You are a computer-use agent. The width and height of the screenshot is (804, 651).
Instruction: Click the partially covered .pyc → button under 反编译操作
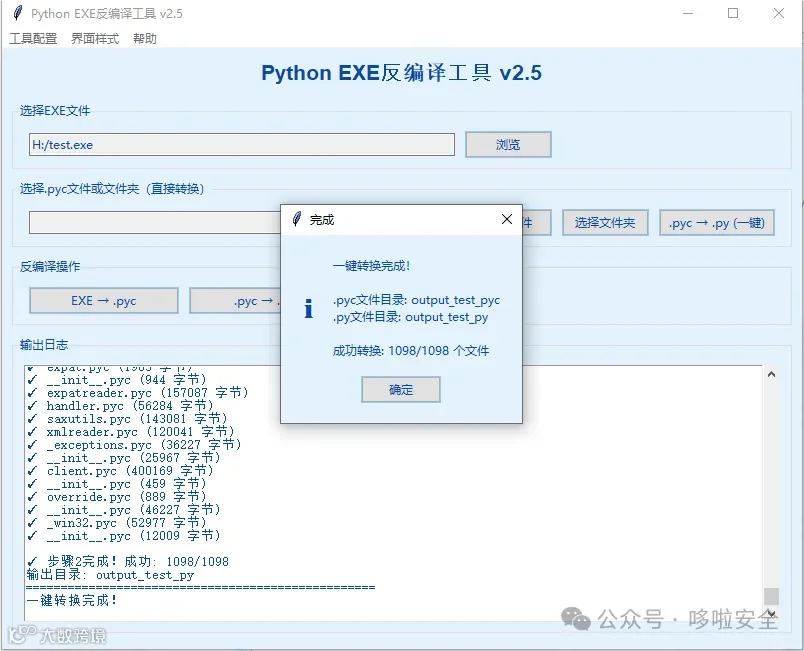click(x=235, y=300)
